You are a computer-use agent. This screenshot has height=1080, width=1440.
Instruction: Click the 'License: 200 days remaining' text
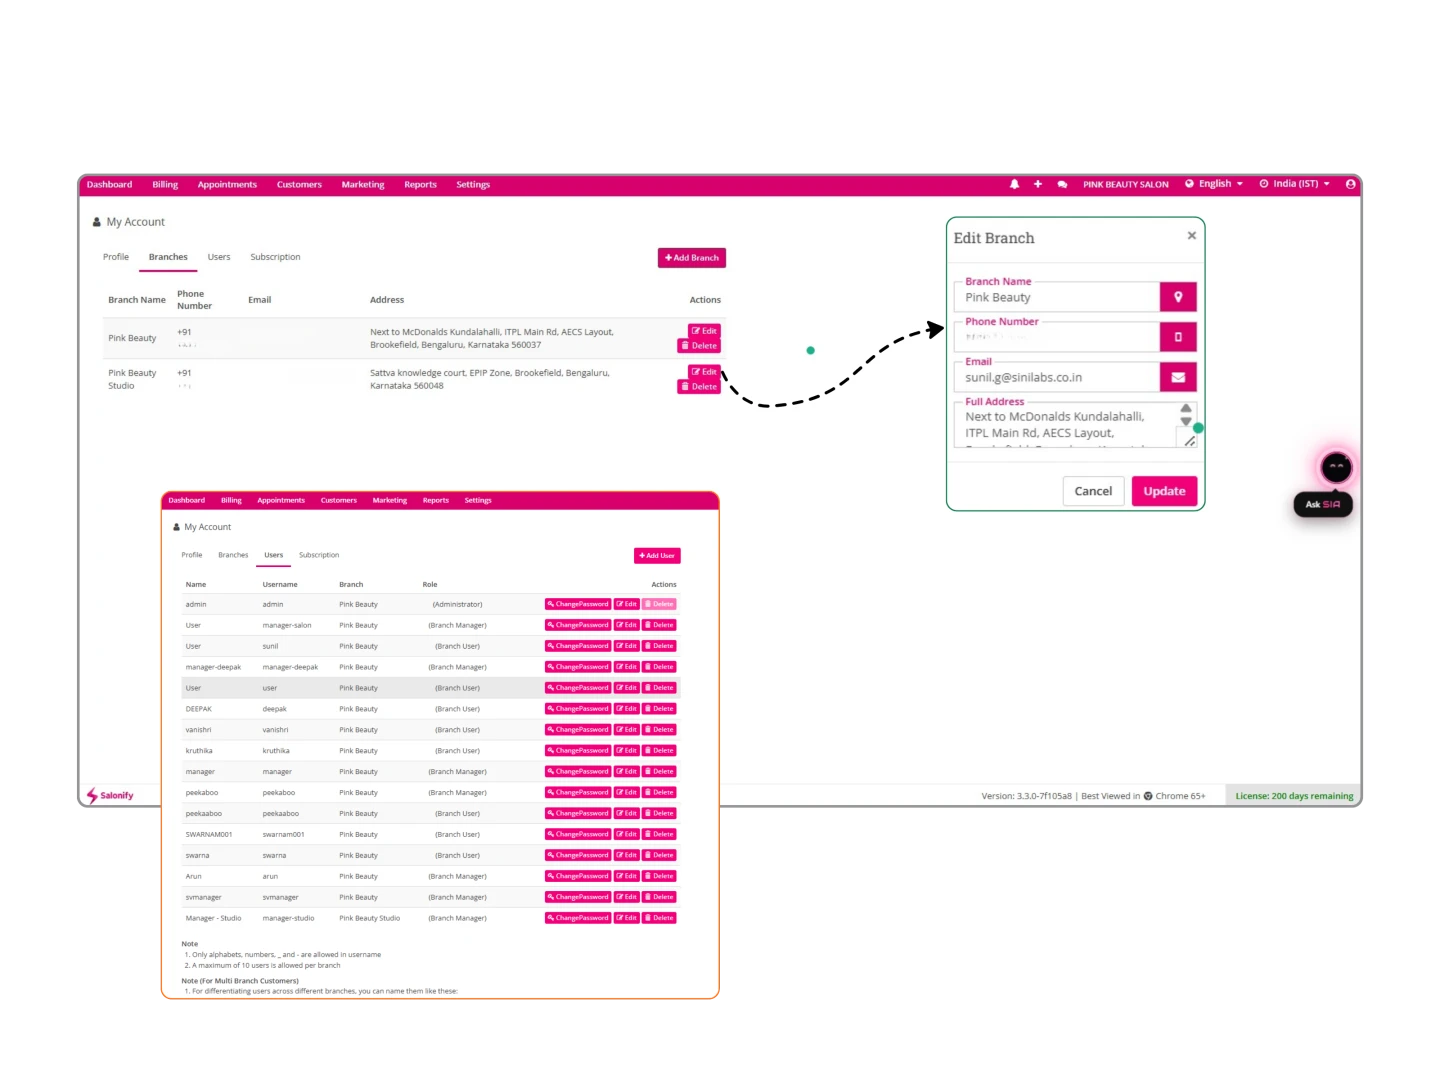pyautogui.click(x=1294, y=796)
